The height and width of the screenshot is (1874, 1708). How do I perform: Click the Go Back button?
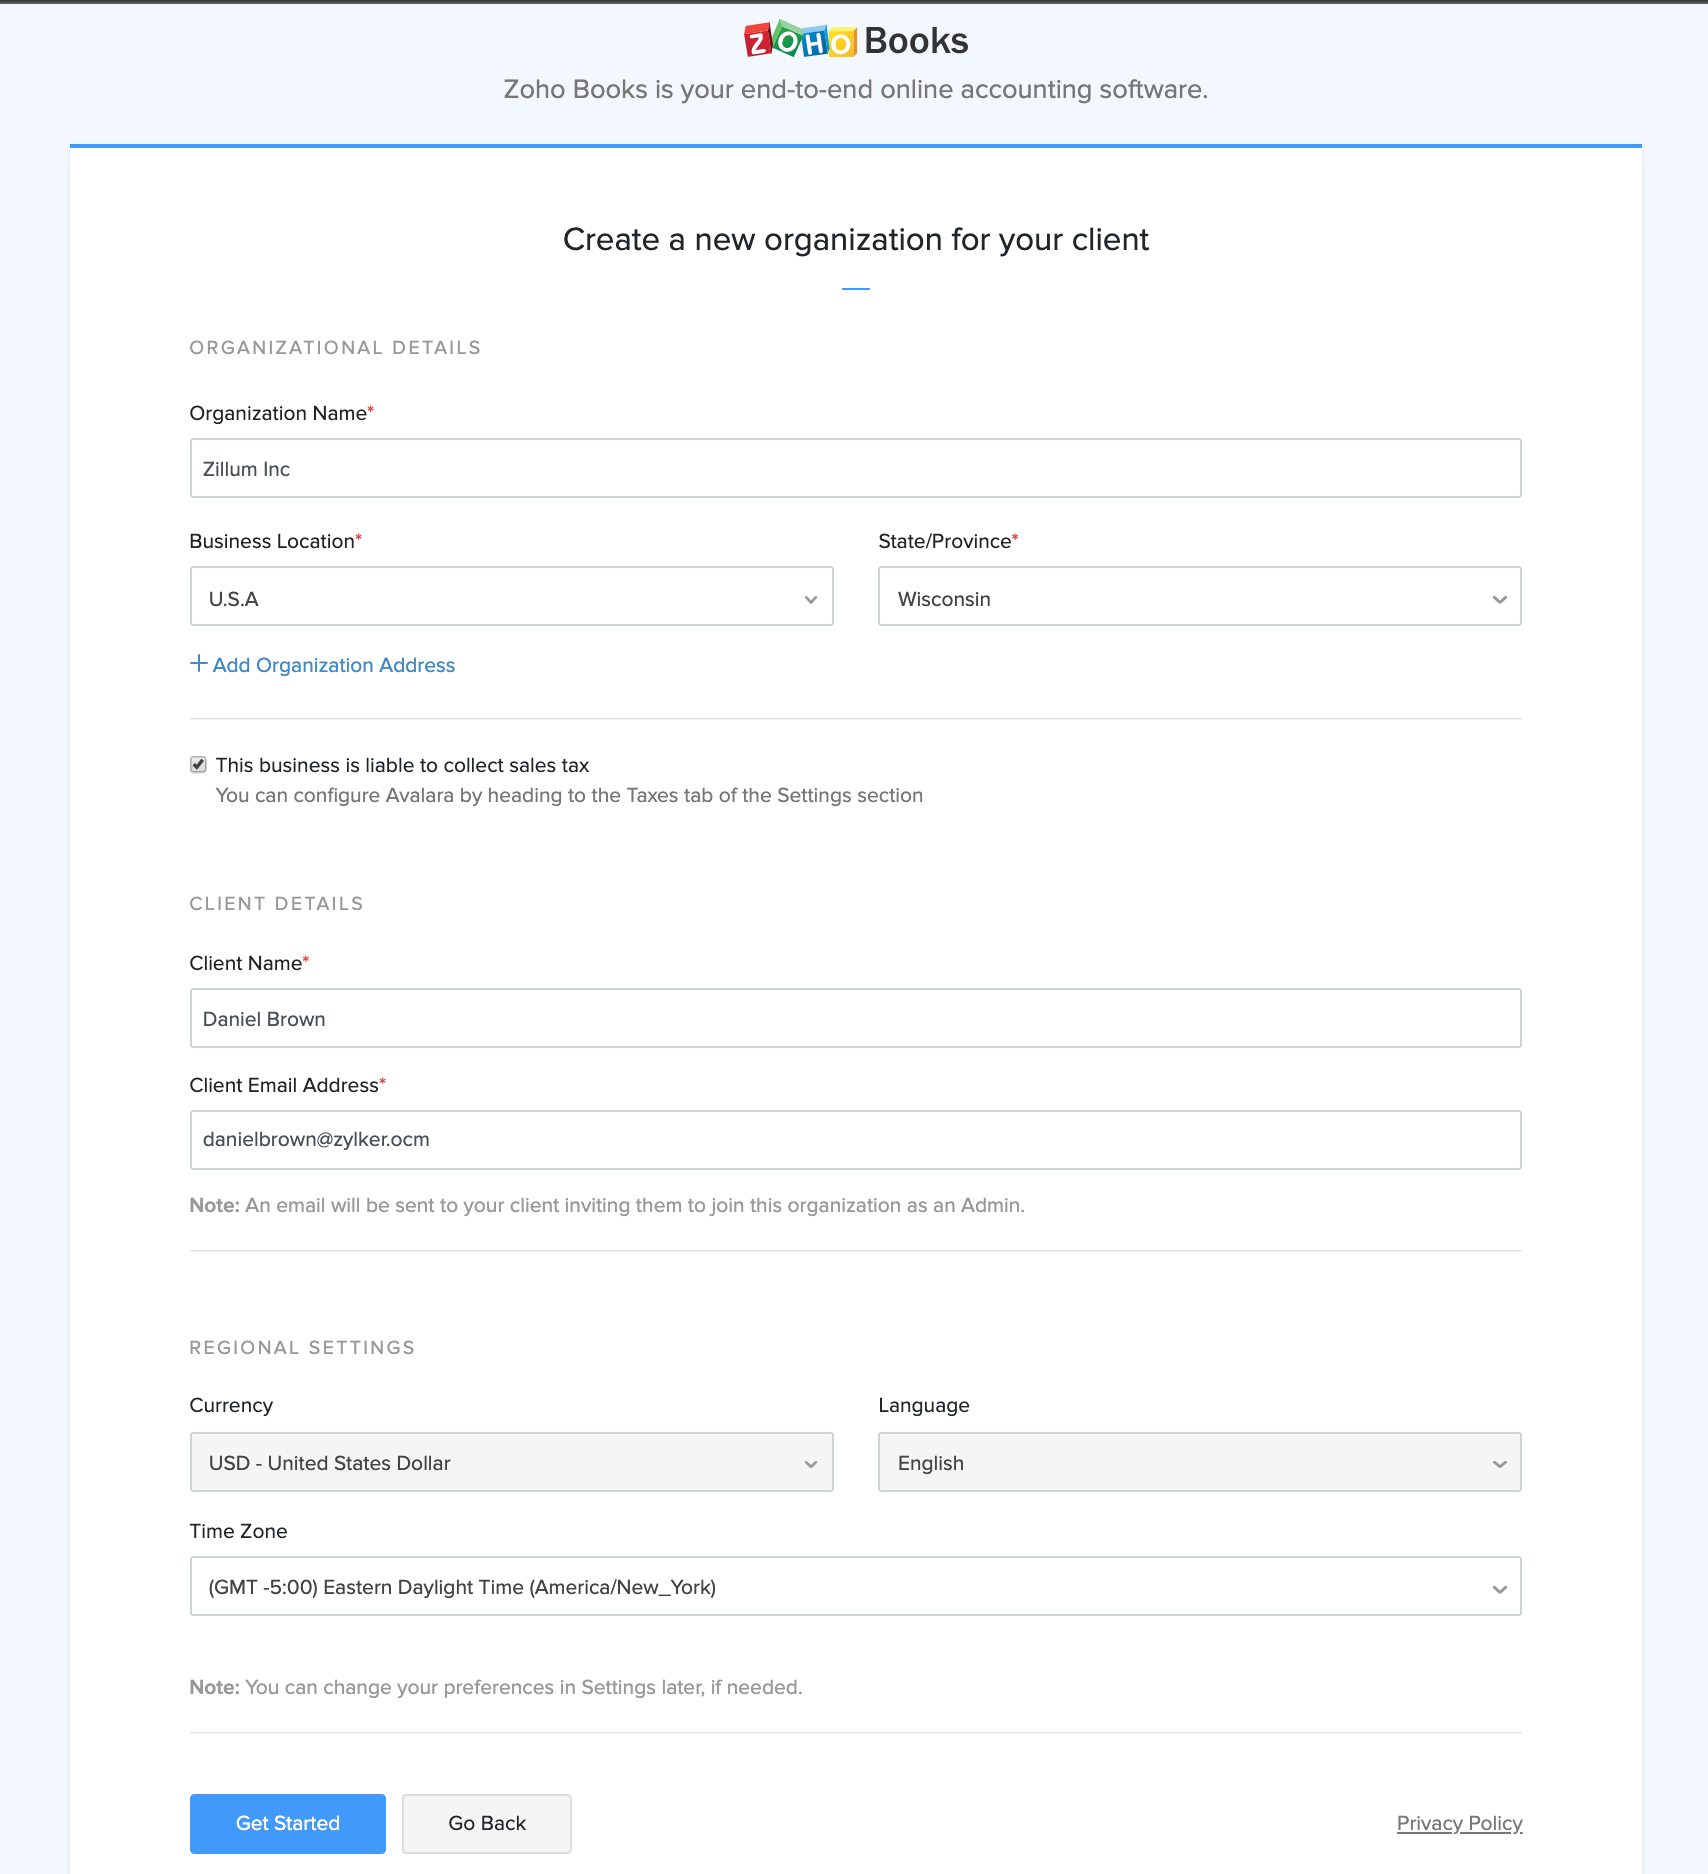click(486, 1823)
